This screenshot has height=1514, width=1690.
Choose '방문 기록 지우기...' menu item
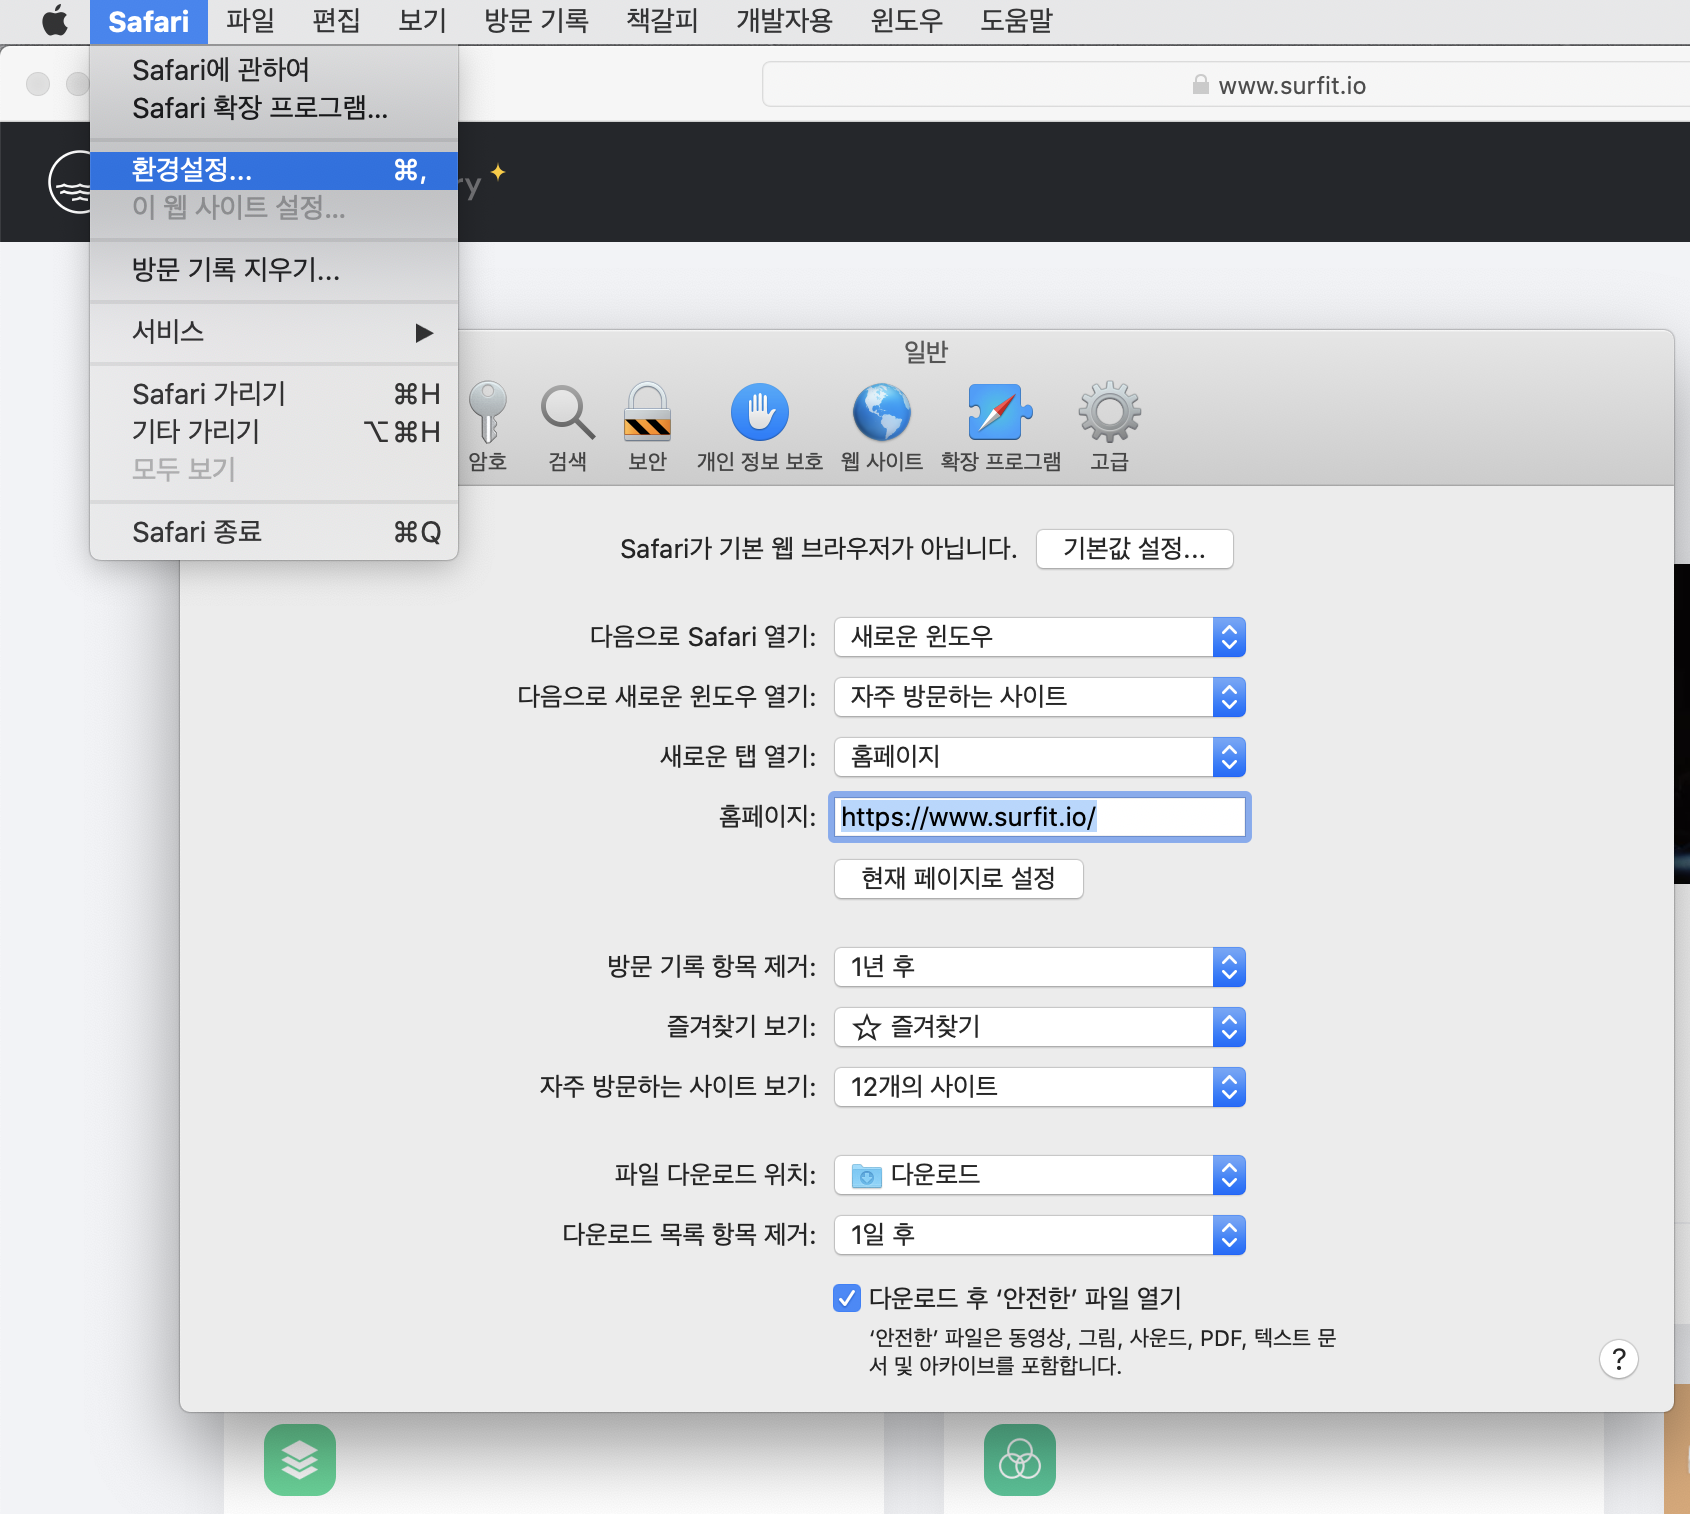[274, 270]
